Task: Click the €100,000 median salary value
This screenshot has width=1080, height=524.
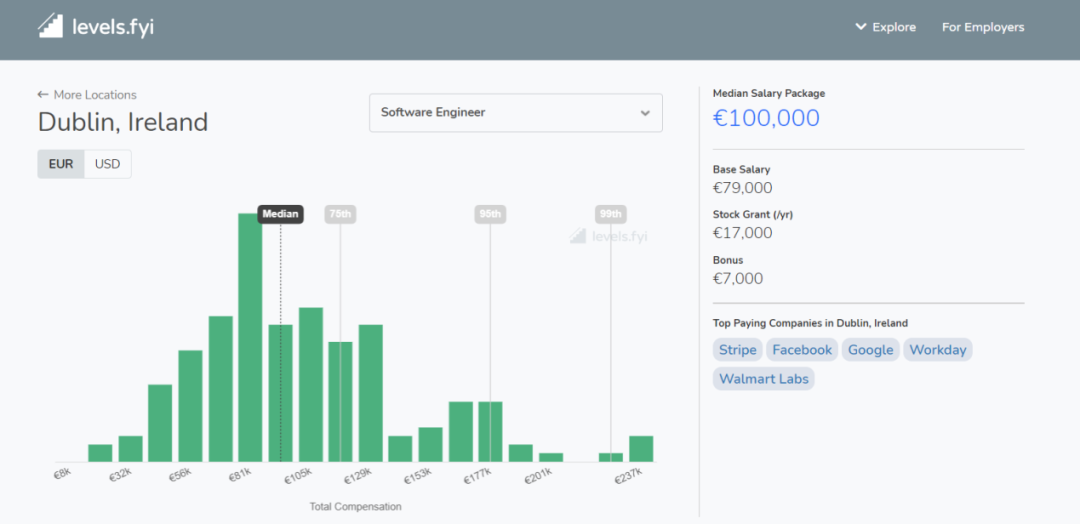Action: (x=767, y=118)
